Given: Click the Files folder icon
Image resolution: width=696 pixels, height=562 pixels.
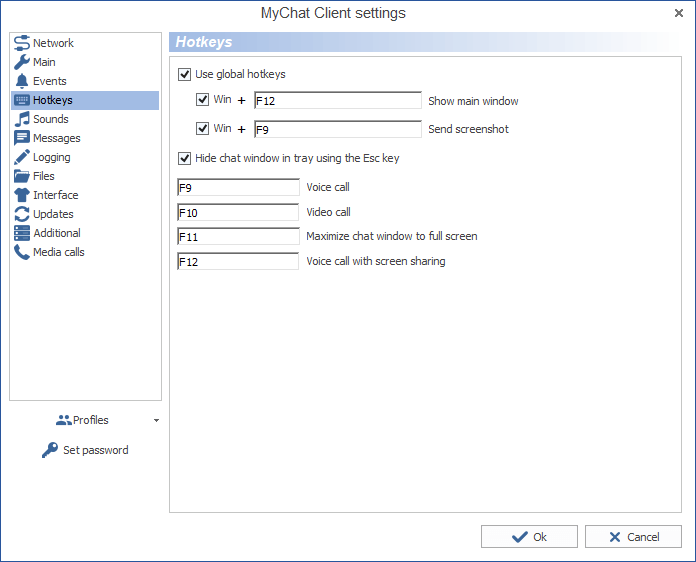Looking at the screenshot, I should 22,176.
